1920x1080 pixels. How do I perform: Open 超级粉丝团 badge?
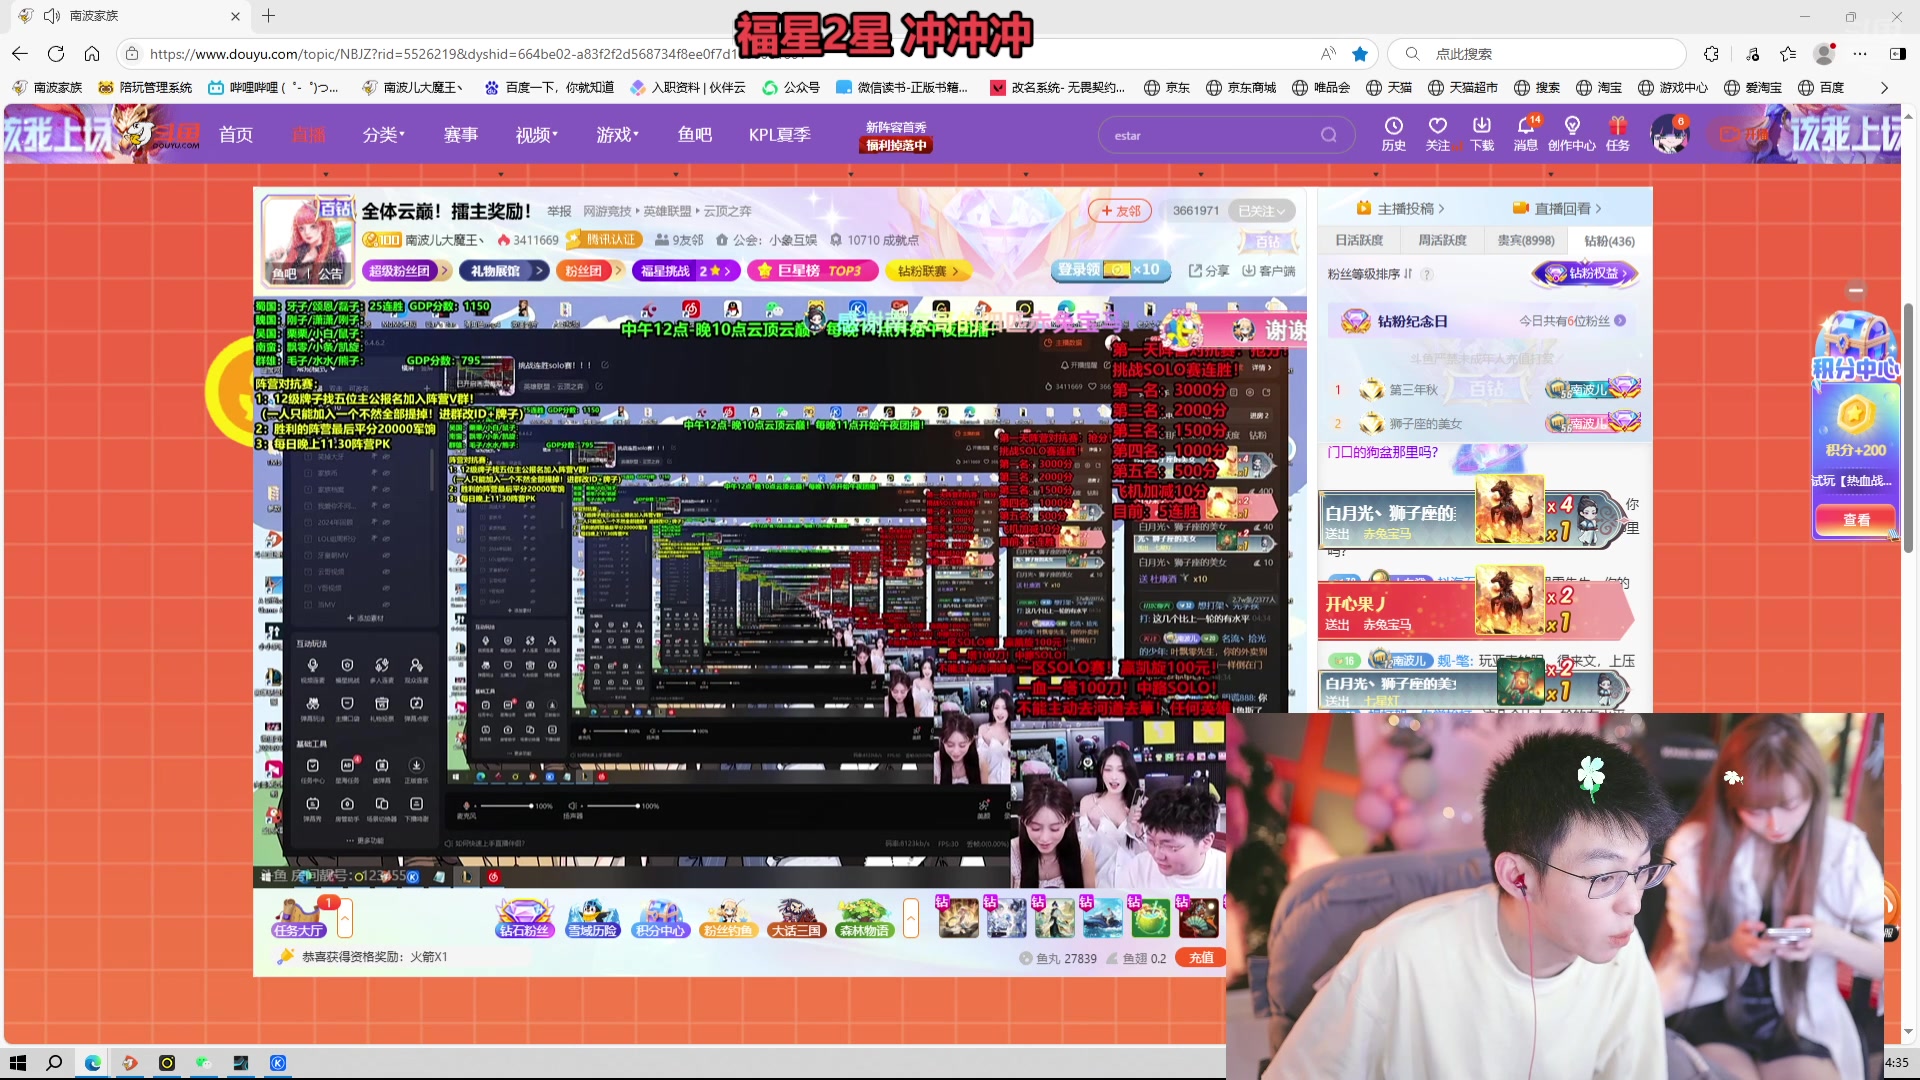point(406,271)
